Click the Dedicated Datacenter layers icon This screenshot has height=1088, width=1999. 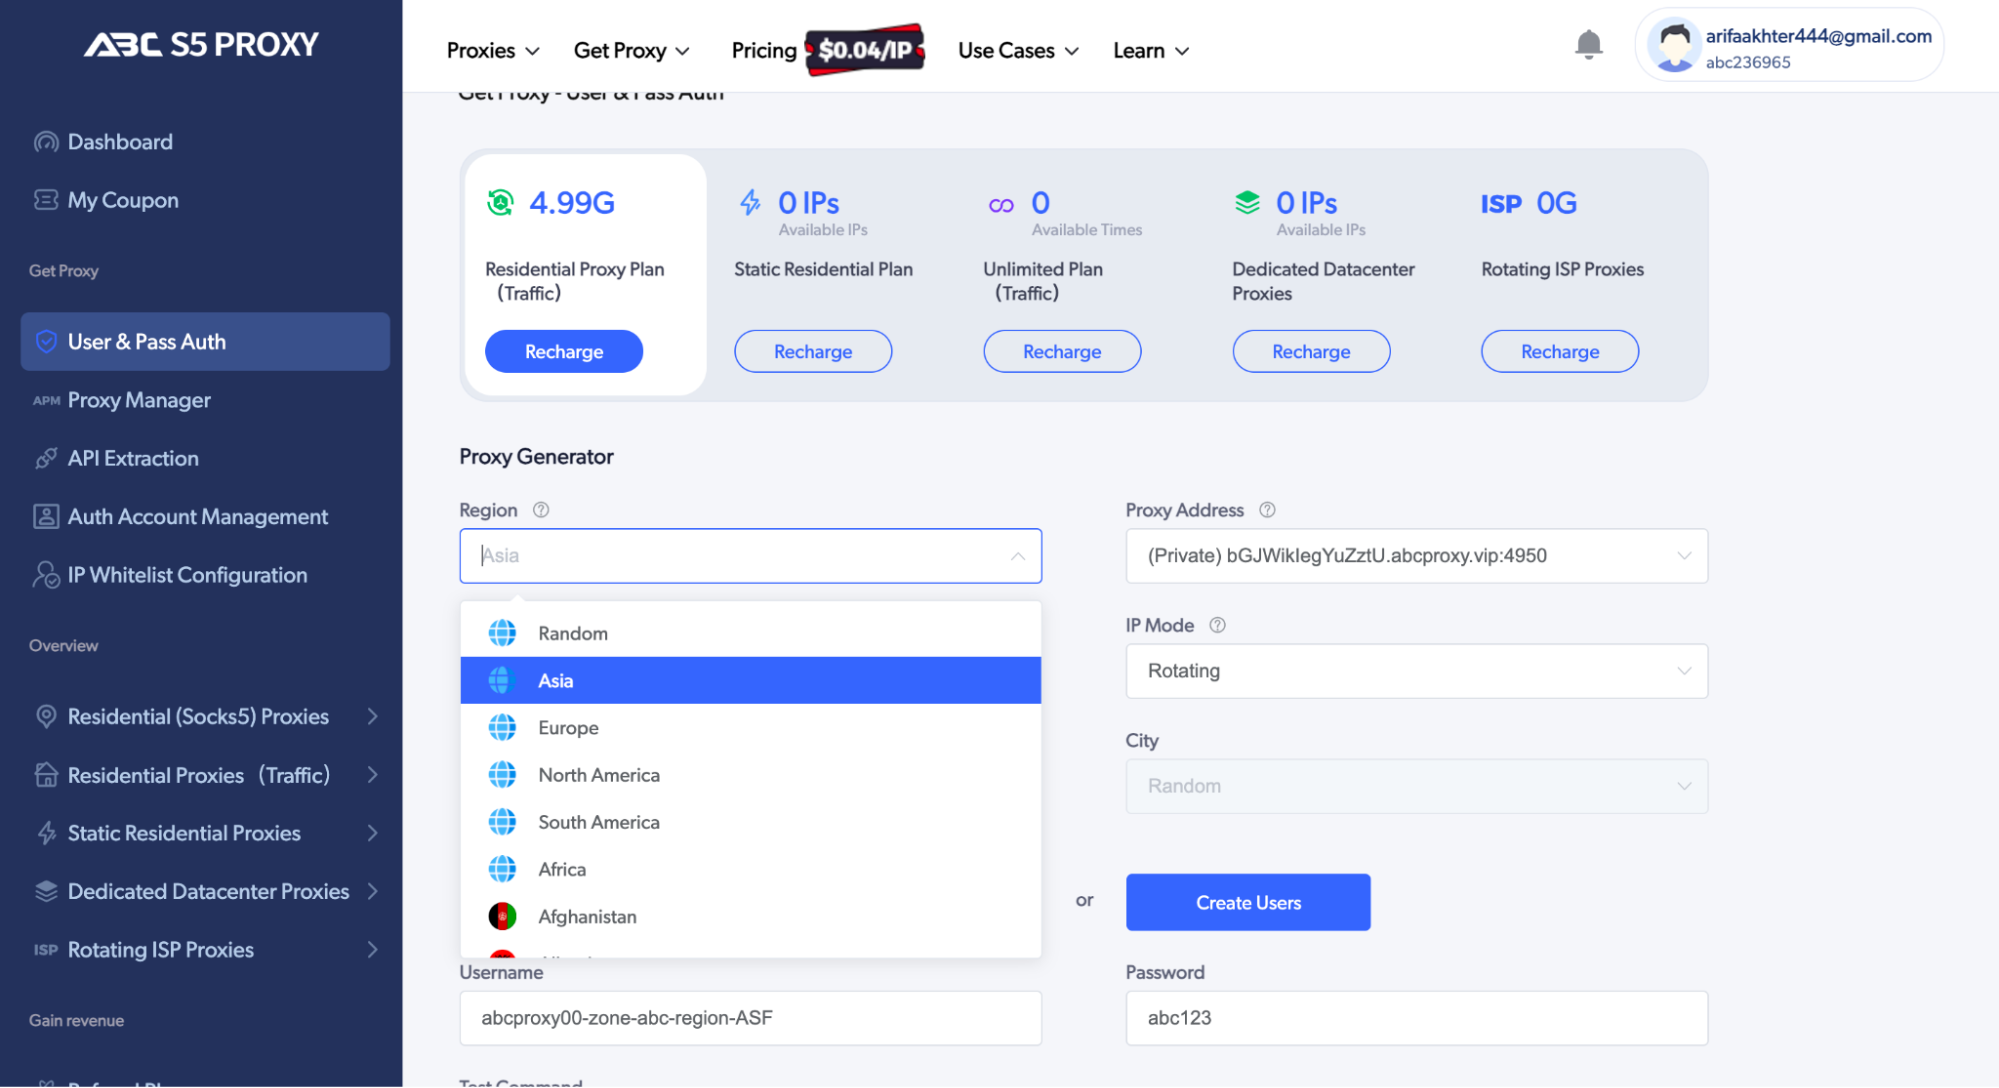[x=46, y=891]
